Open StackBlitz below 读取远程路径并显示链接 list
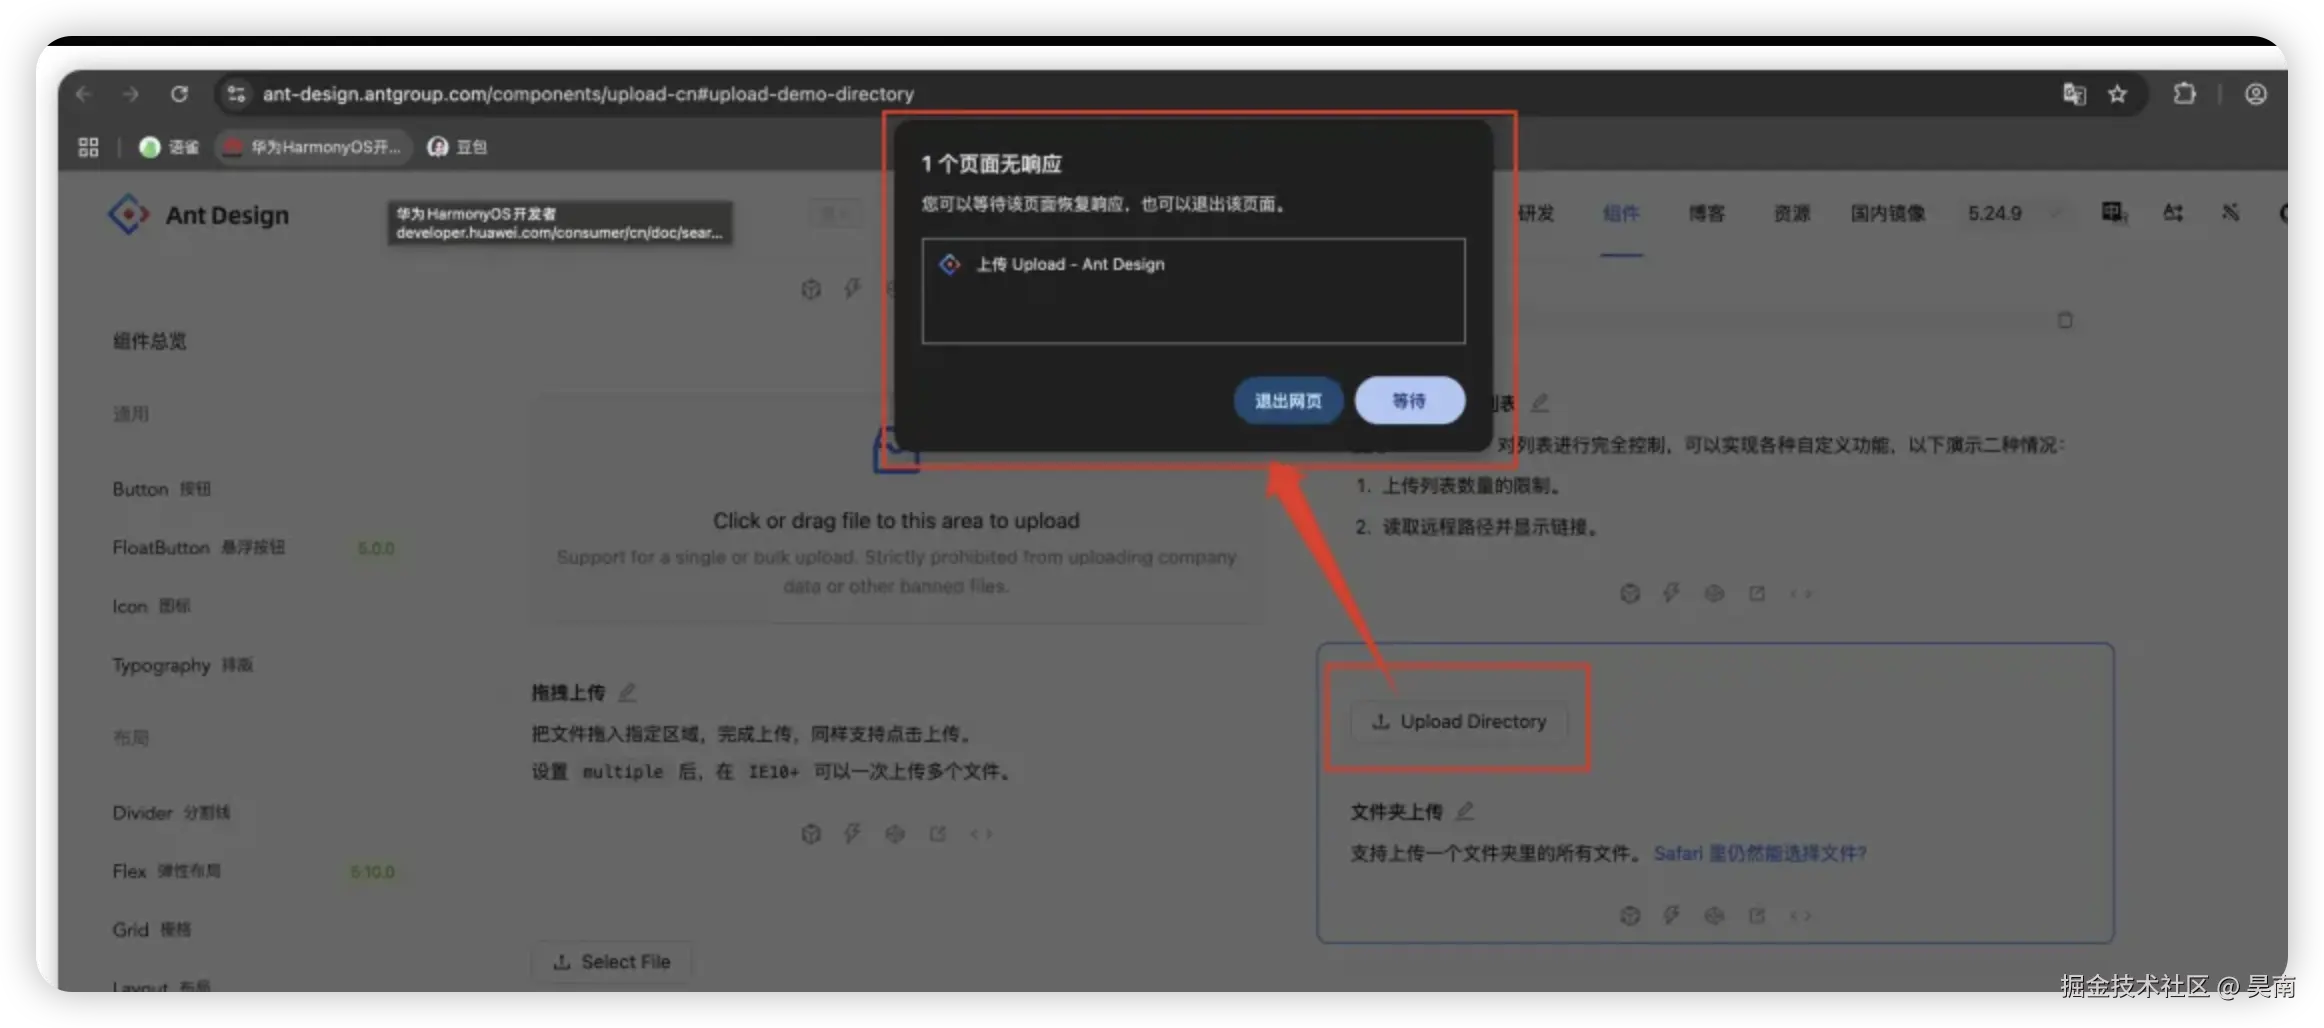Viewport: 2324px width, 1028px height. tap(1671, 594)
